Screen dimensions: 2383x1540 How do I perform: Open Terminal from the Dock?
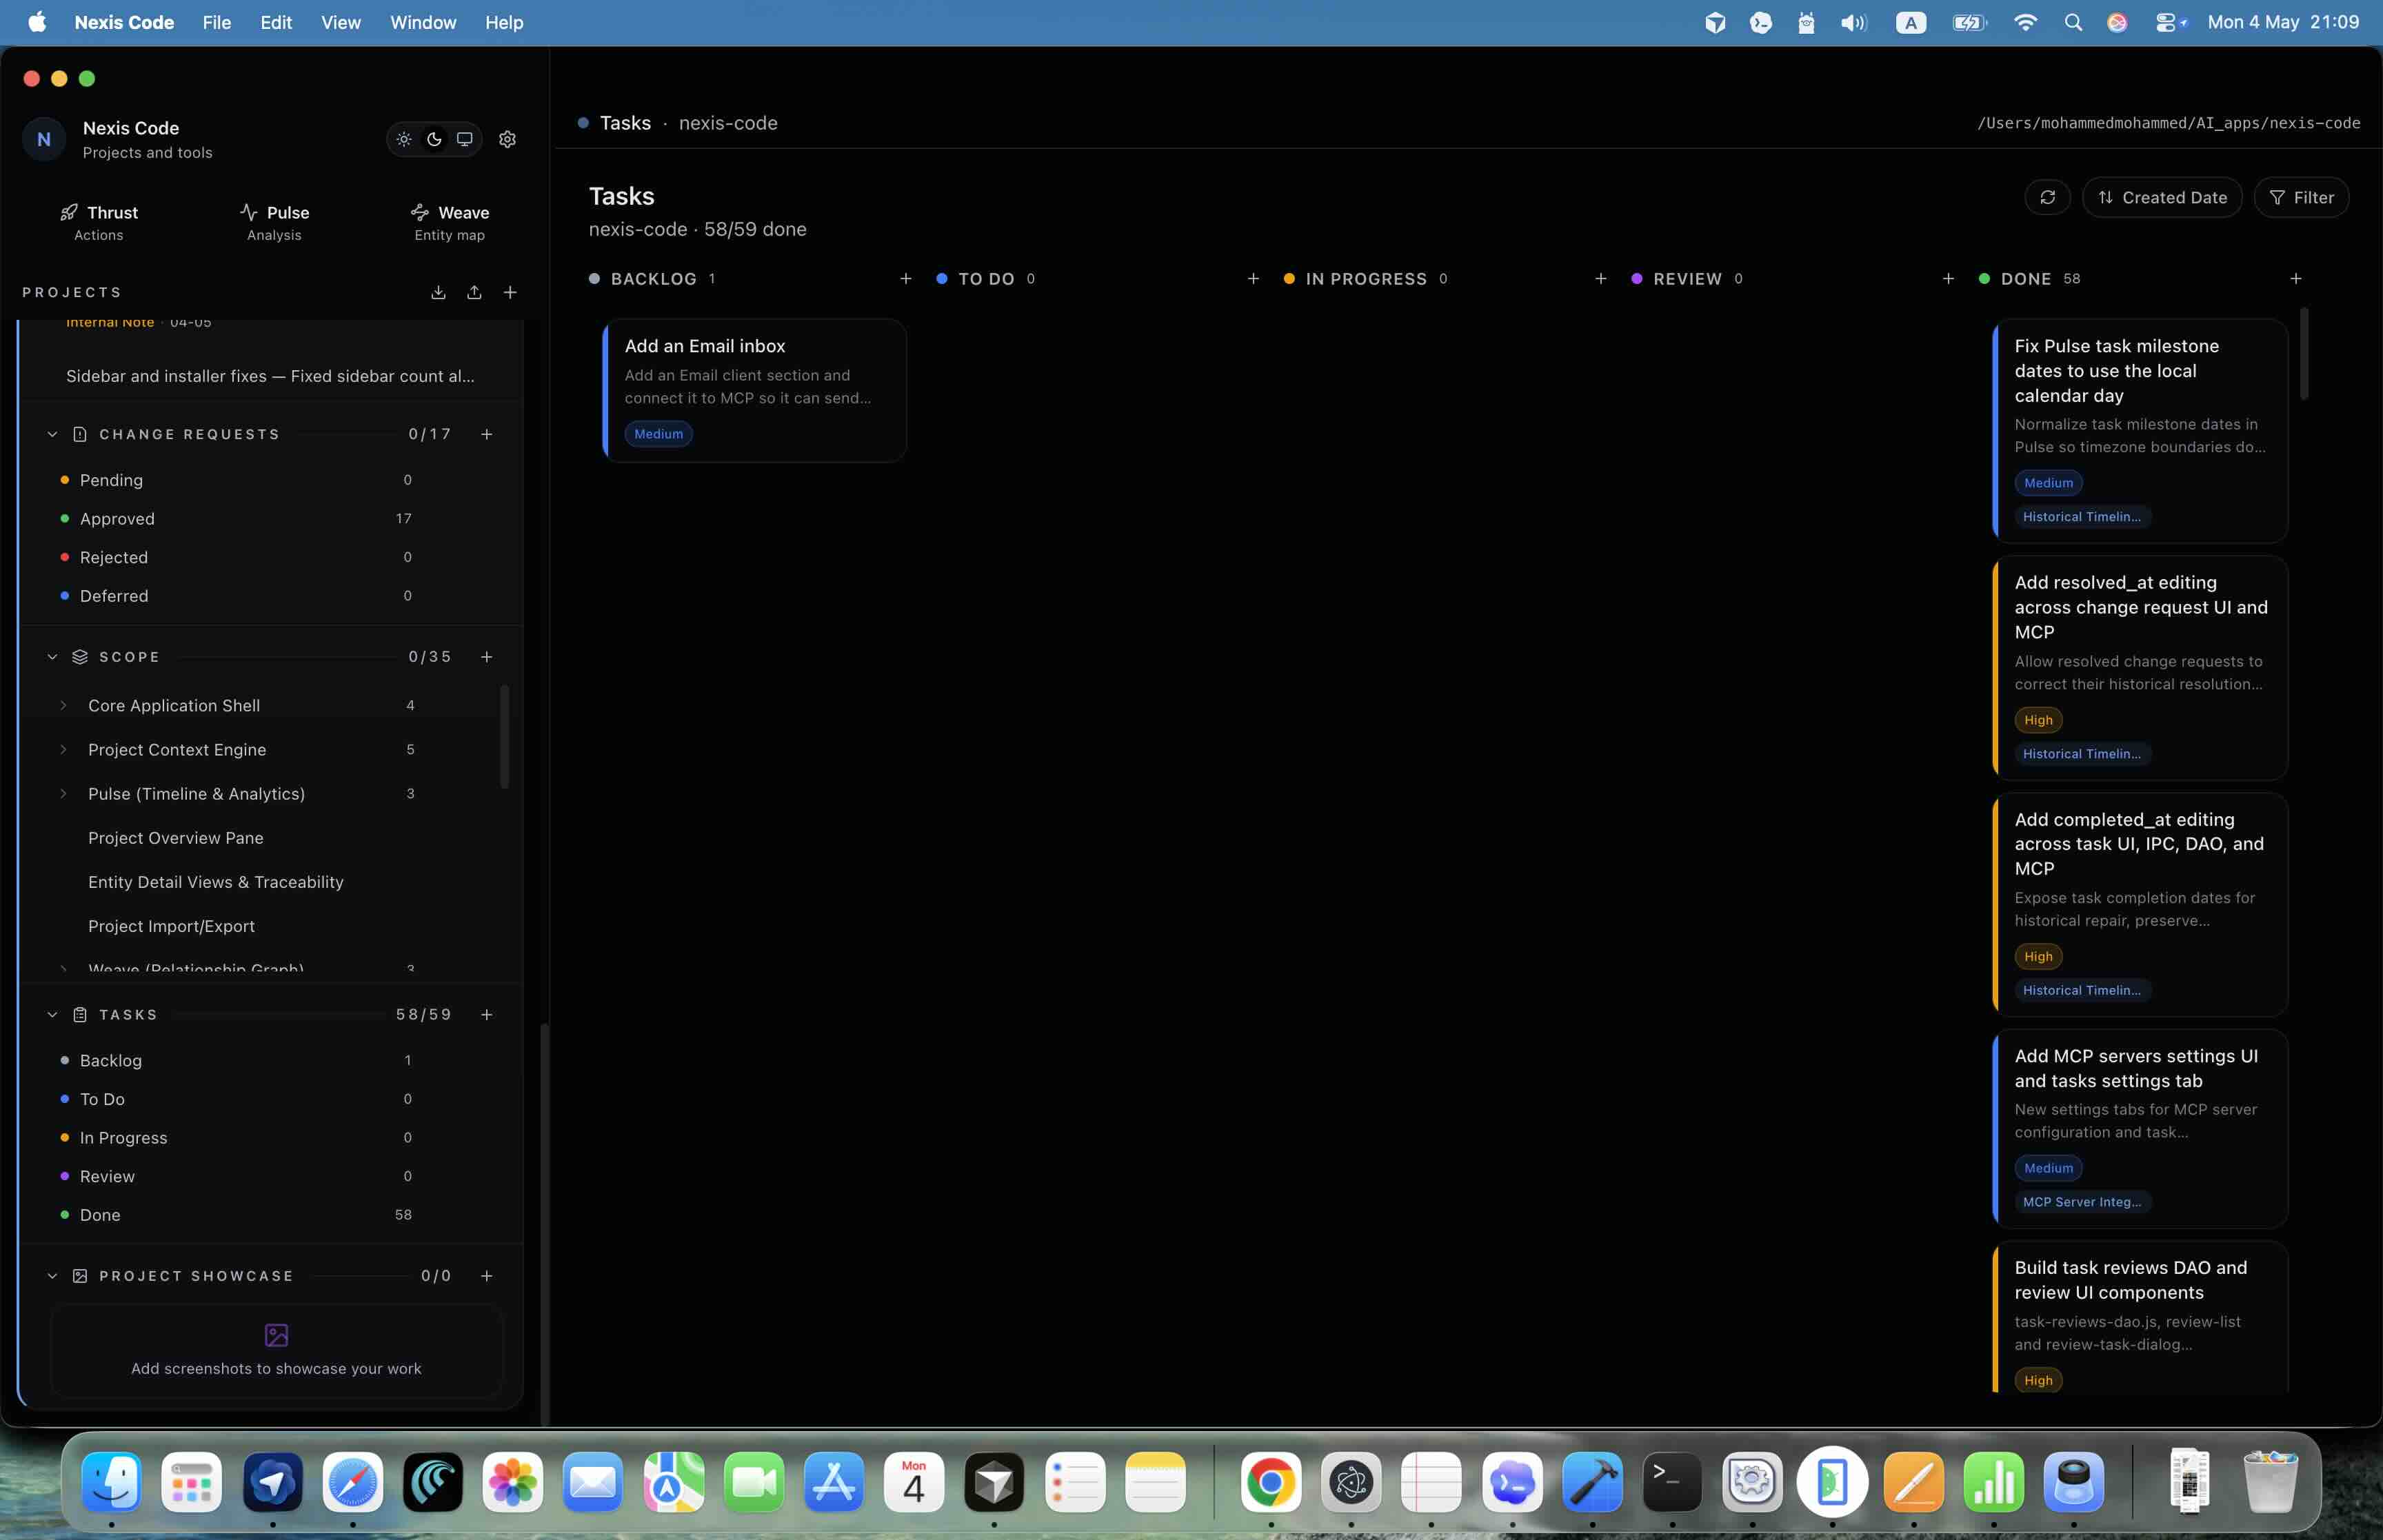coord(1672,1482)
